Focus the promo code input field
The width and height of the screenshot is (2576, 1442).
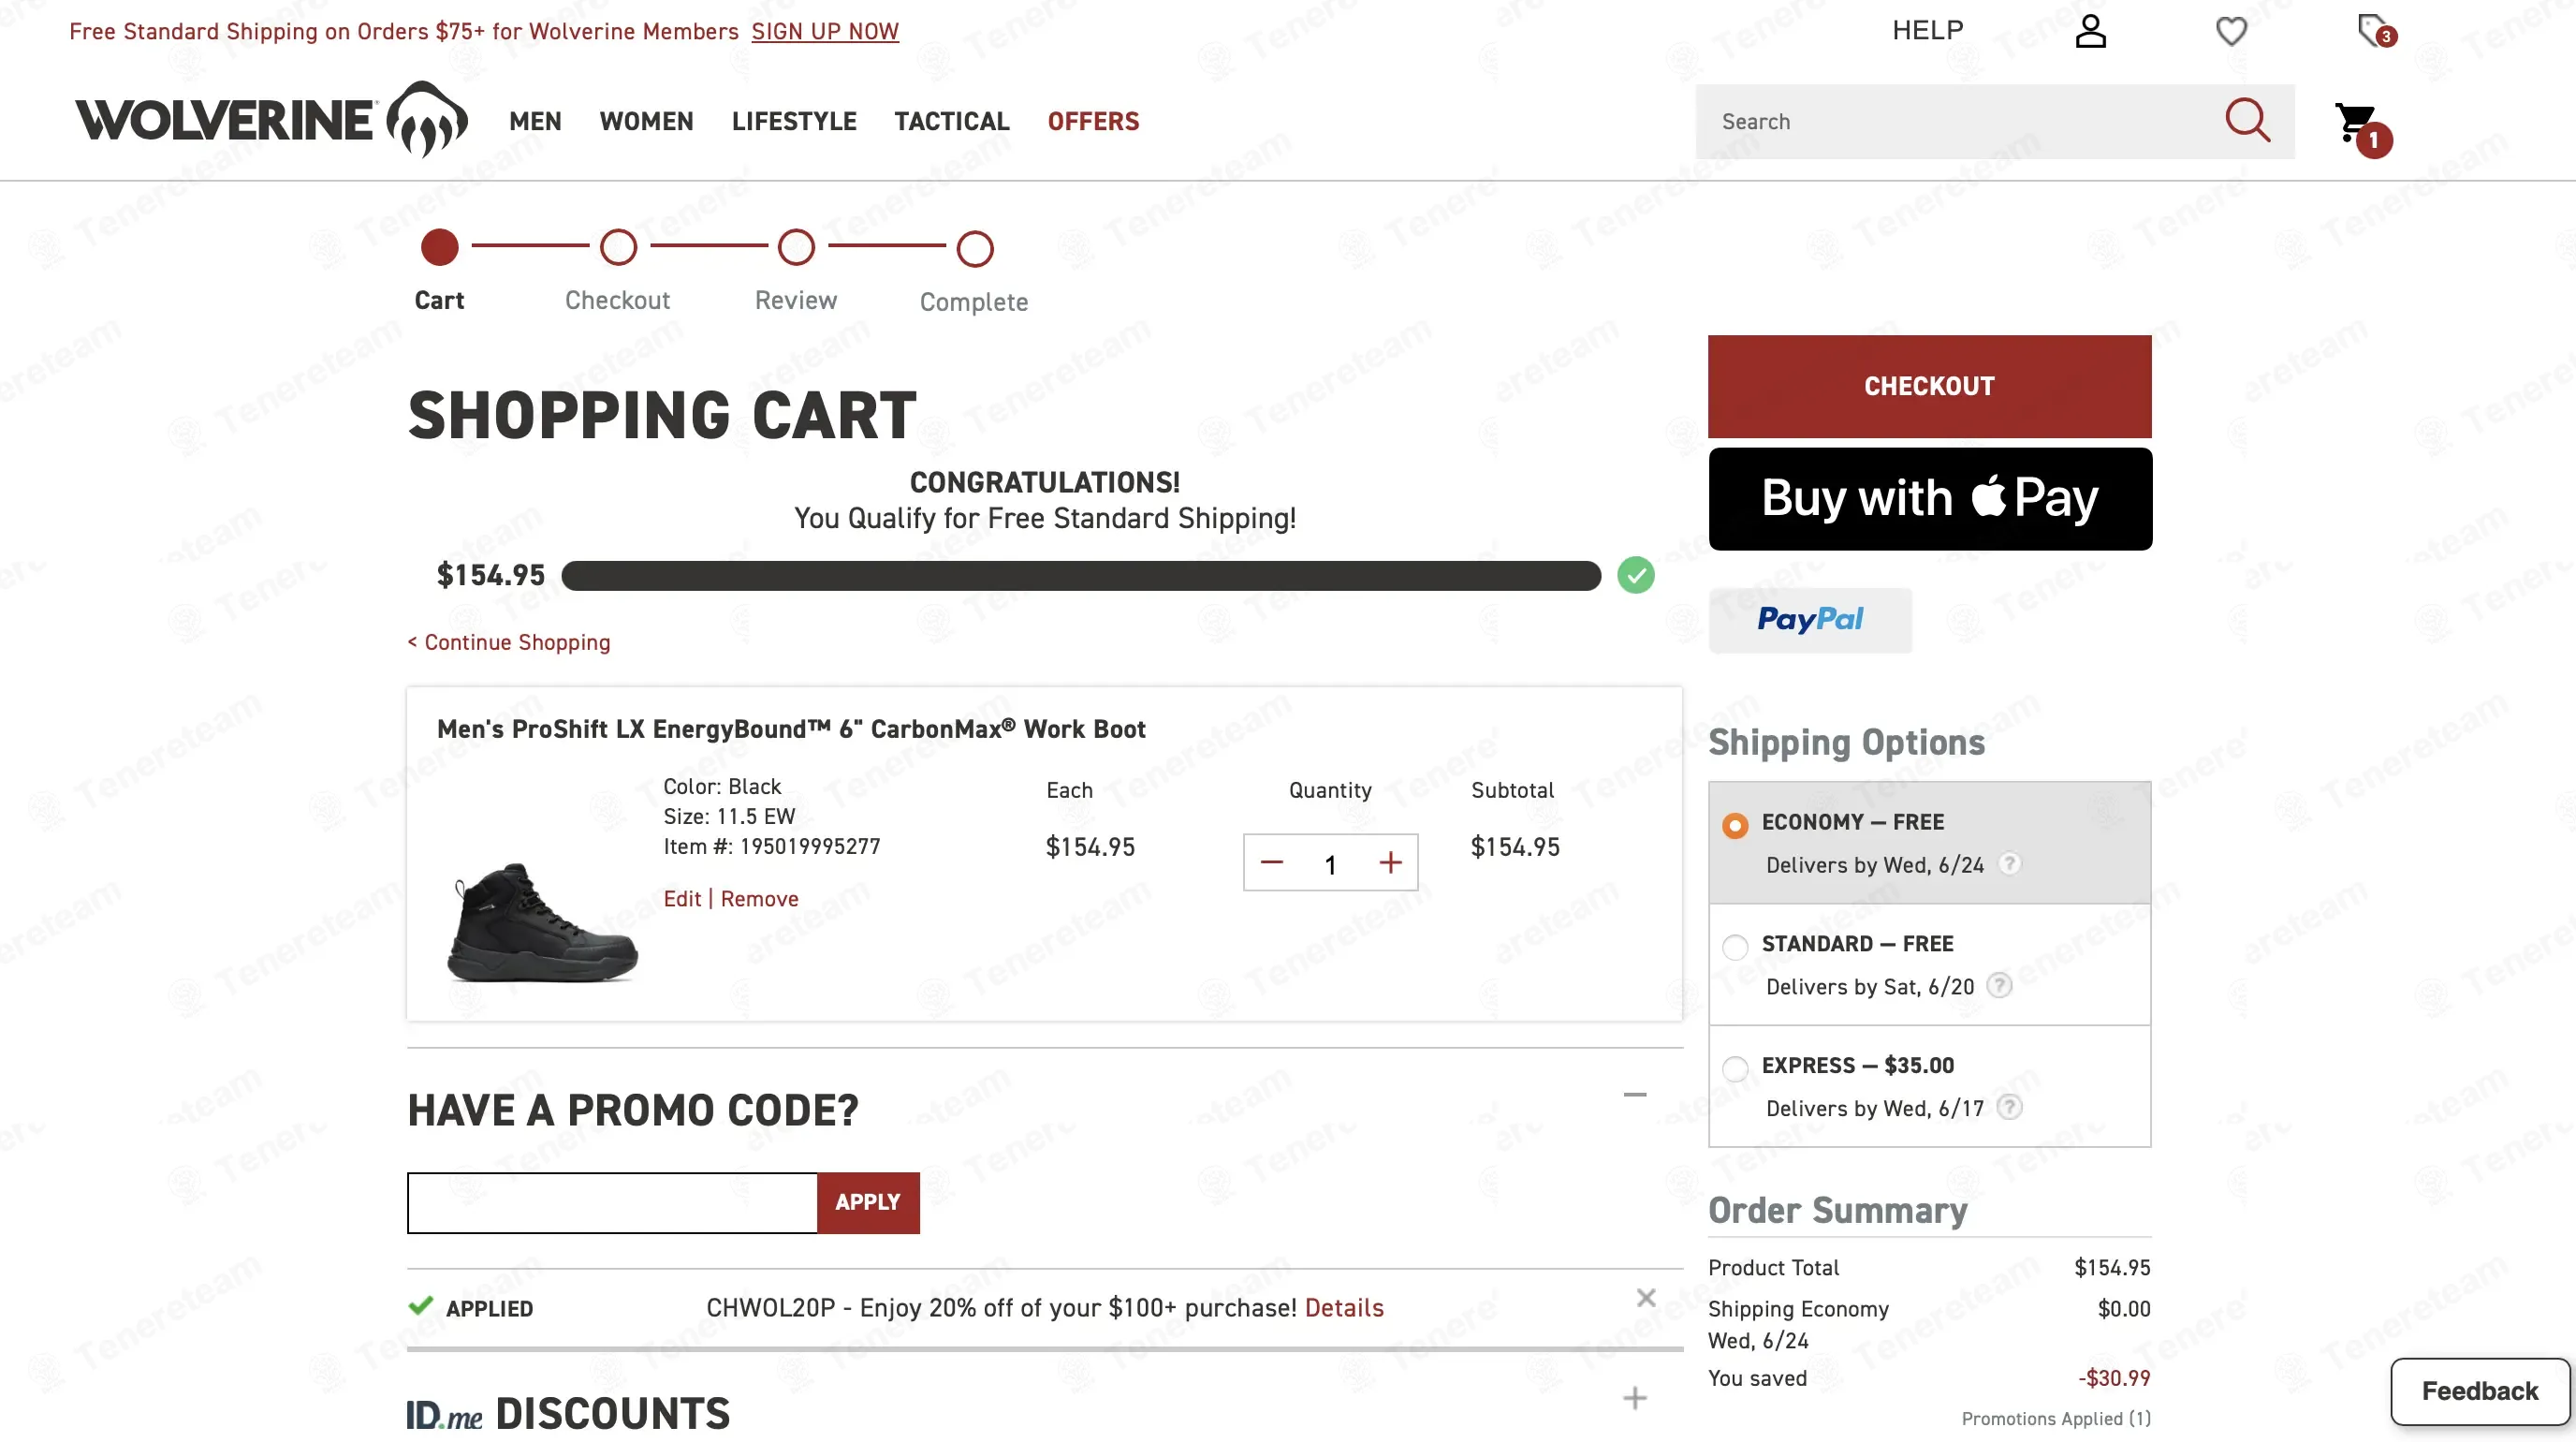(x=612, y=1202)
